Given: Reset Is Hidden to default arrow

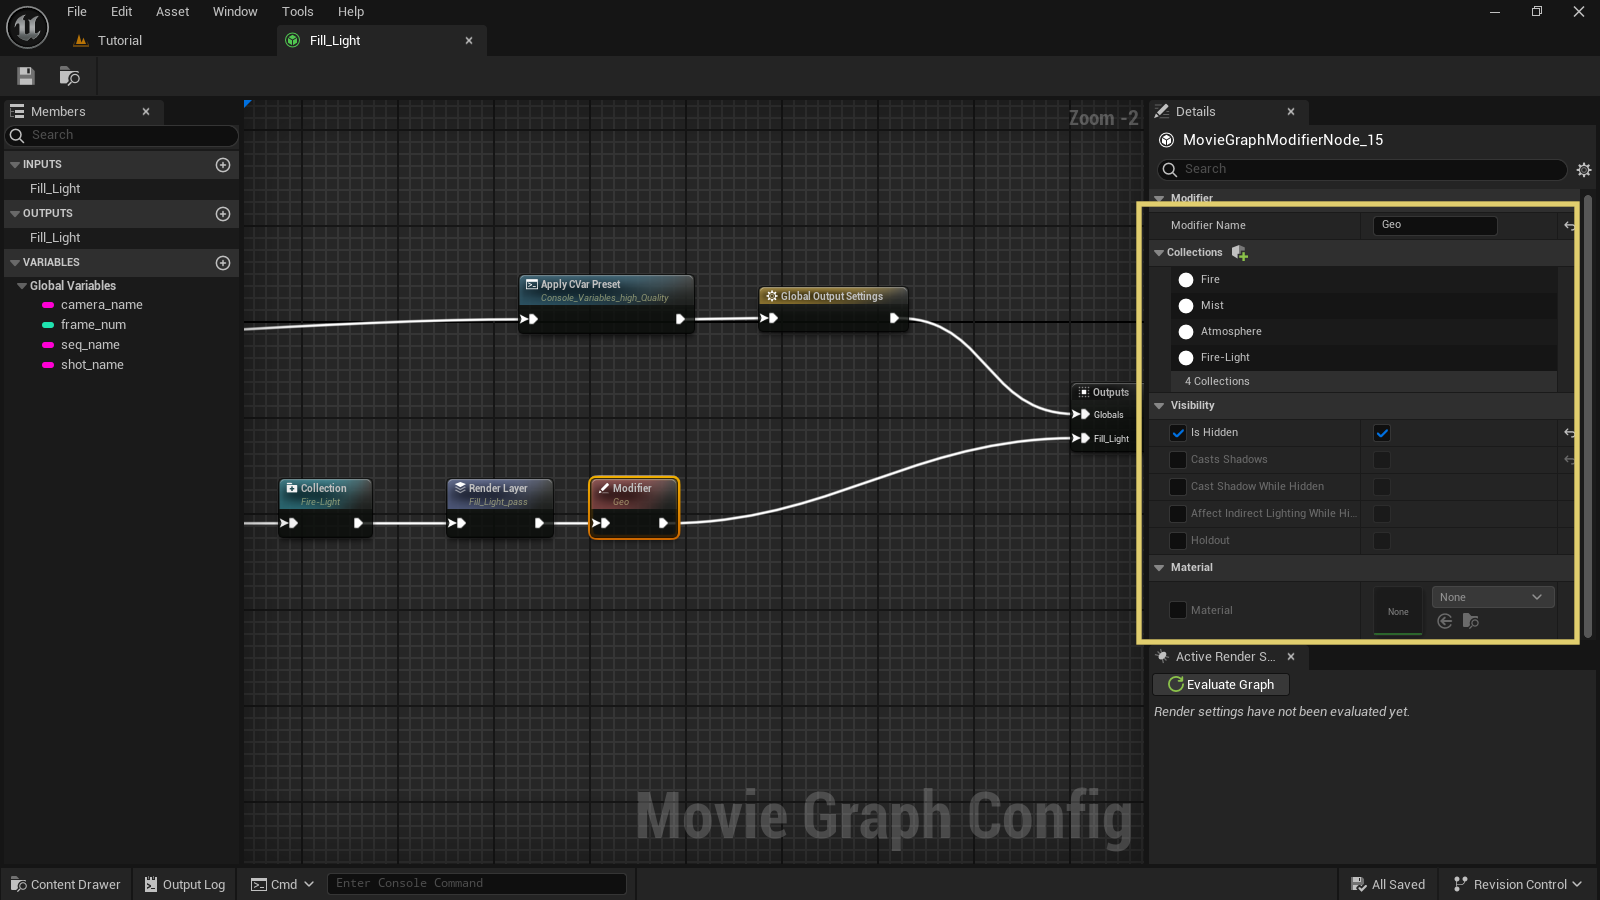Looking at the screenshot, I should (1569, 433).
